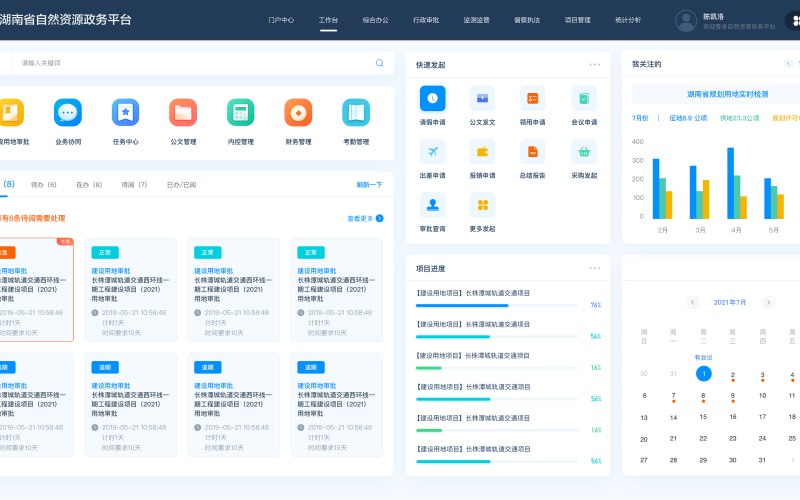Go to the next calendar month
Viewport: 800px width, 500px height.
coord(768,302)
